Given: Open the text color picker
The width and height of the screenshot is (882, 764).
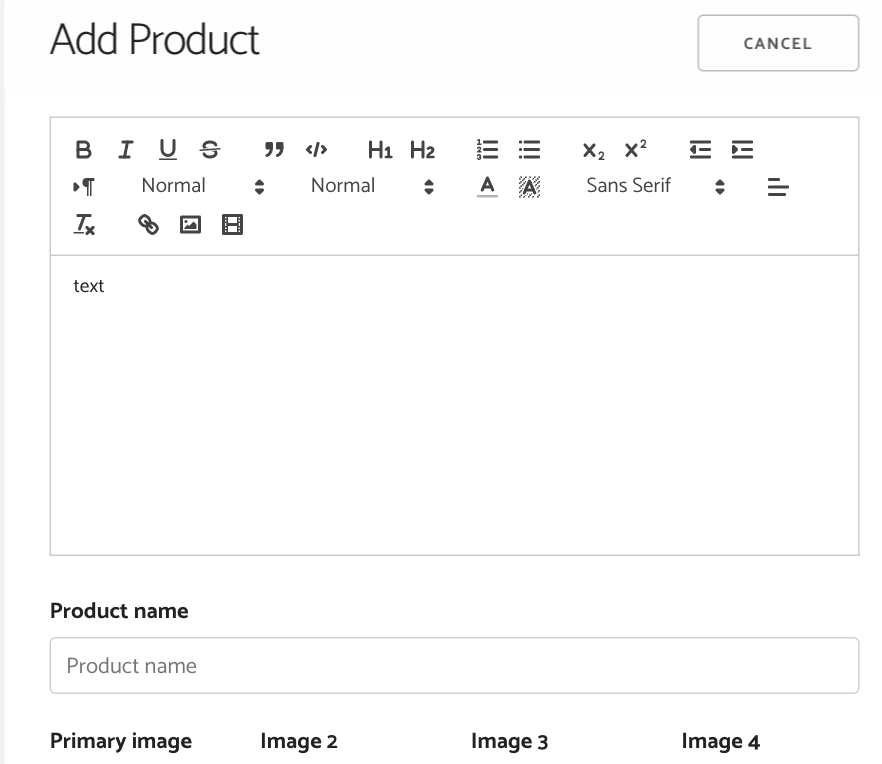Looking at the screenshot, I should click(487, 186).
